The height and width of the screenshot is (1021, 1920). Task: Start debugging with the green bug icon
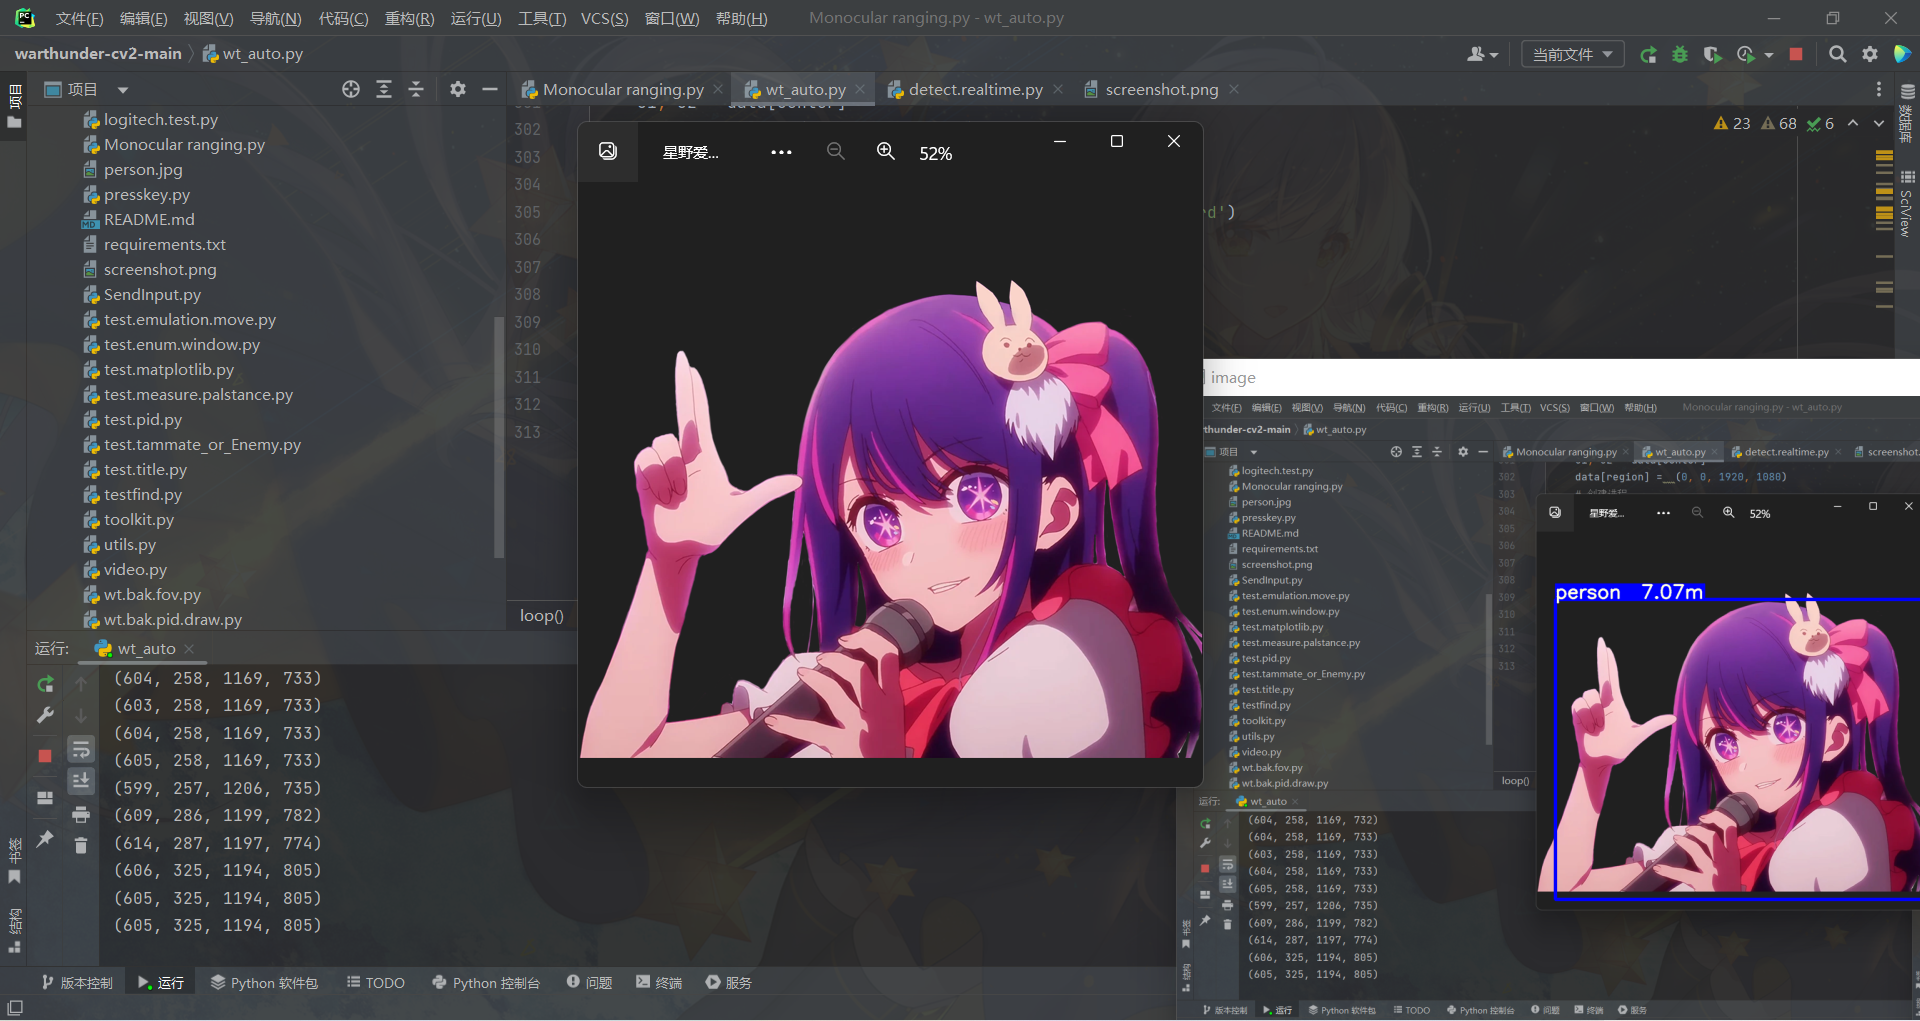click(x=1681, y=55)
